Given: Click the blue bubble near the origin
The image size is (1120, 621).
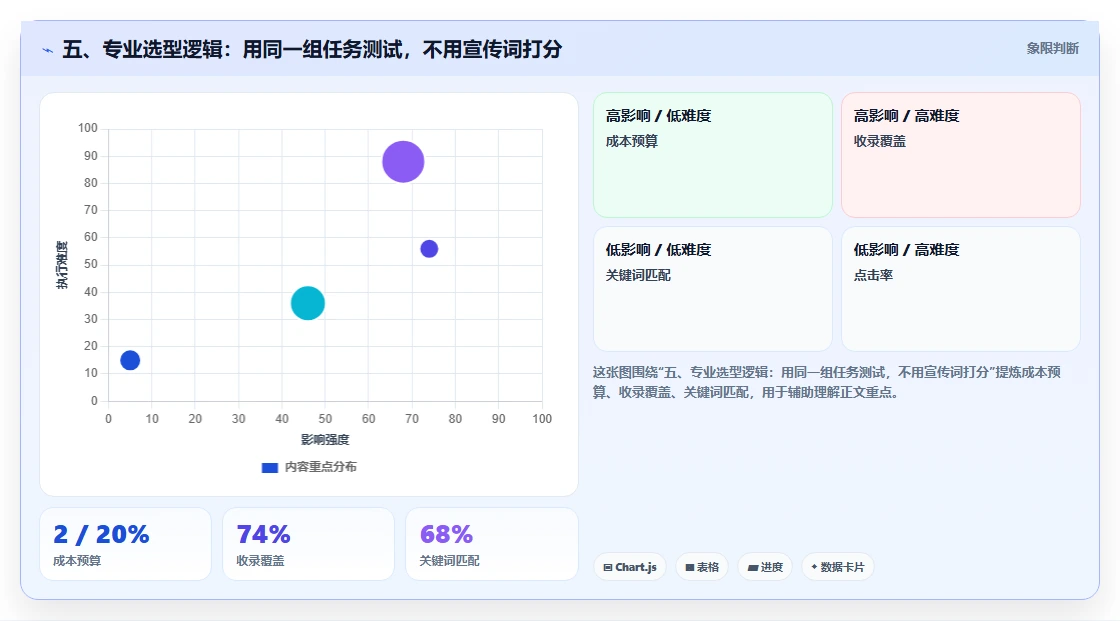Looking at the screenshot, I should point(130,360).
